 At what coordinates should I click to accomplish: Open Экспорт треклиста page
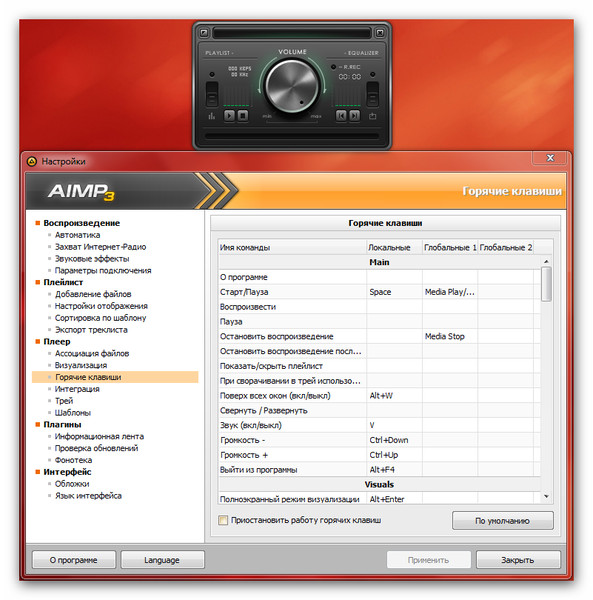pyautogui.click(x=91, y=330)
